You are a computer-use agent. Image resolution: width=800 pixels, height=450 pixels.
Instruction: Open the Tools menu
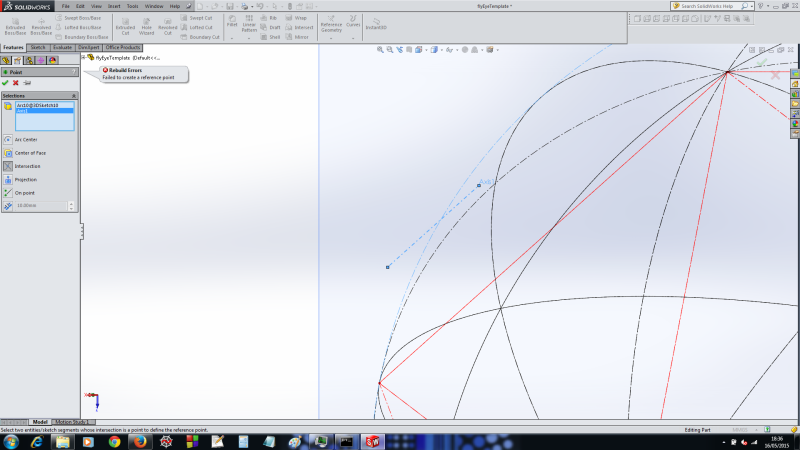click(x=132, y=6)
